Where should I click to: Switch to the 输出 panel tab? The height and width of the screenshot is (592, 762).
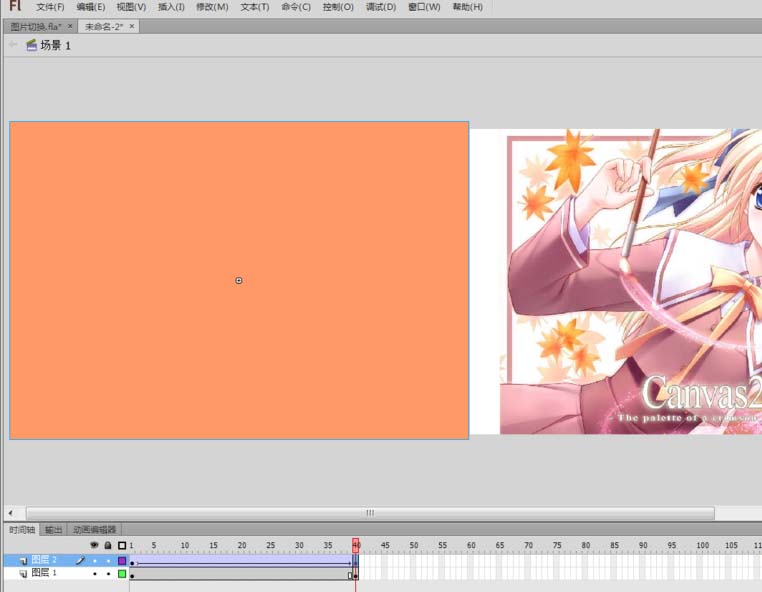click(x=53, y=529)
